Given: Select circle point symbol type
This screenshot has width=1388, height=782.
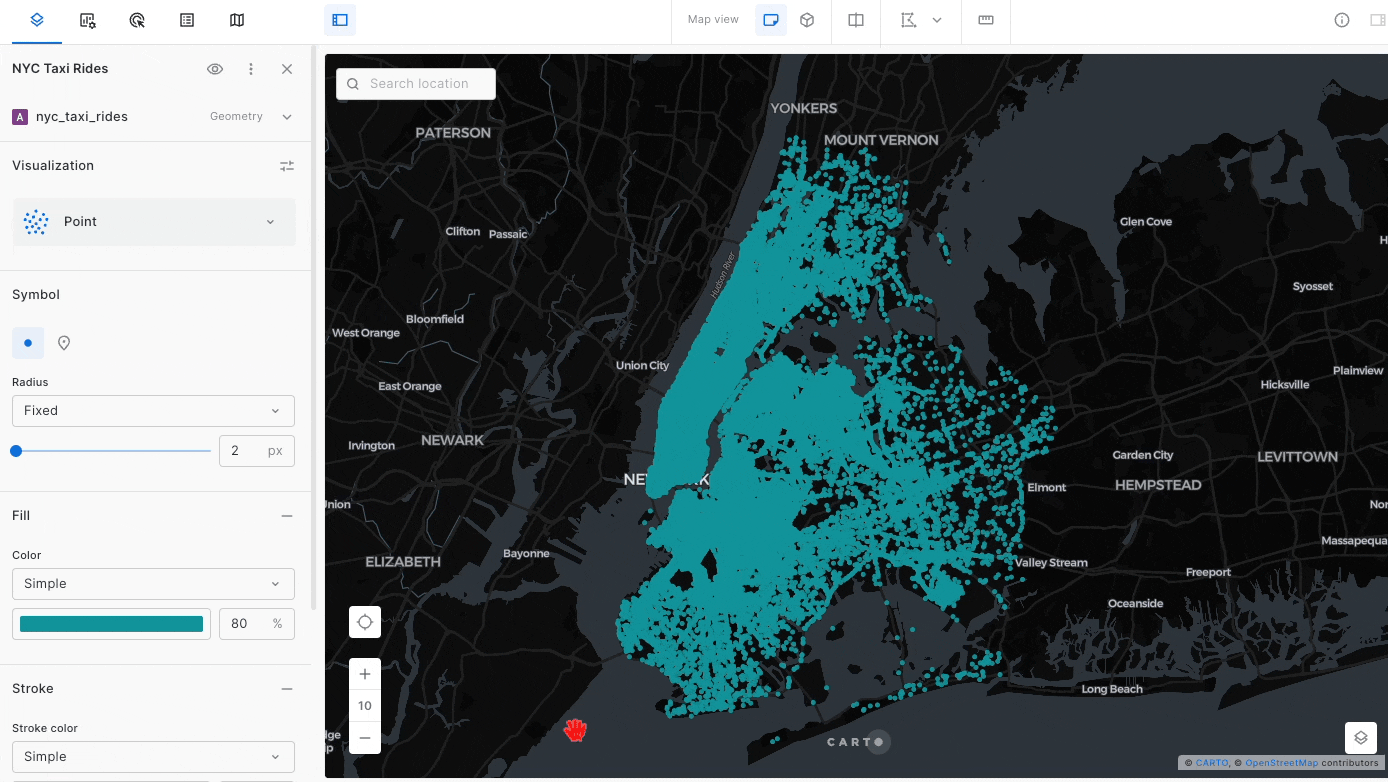Looking at the screenshot, I should pyautogui.click(x=28, y=343).
